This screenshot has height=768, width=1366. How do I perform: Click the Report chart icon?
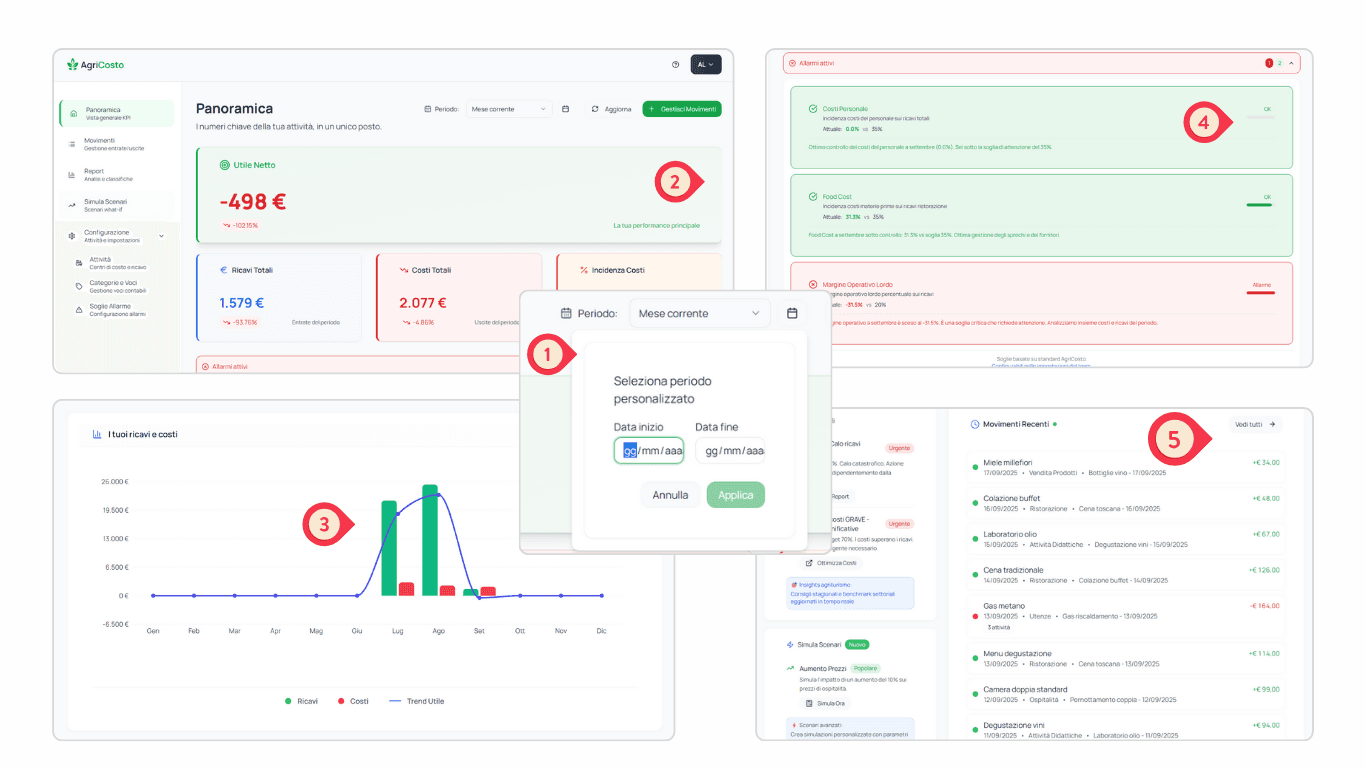tap(71, 175)
